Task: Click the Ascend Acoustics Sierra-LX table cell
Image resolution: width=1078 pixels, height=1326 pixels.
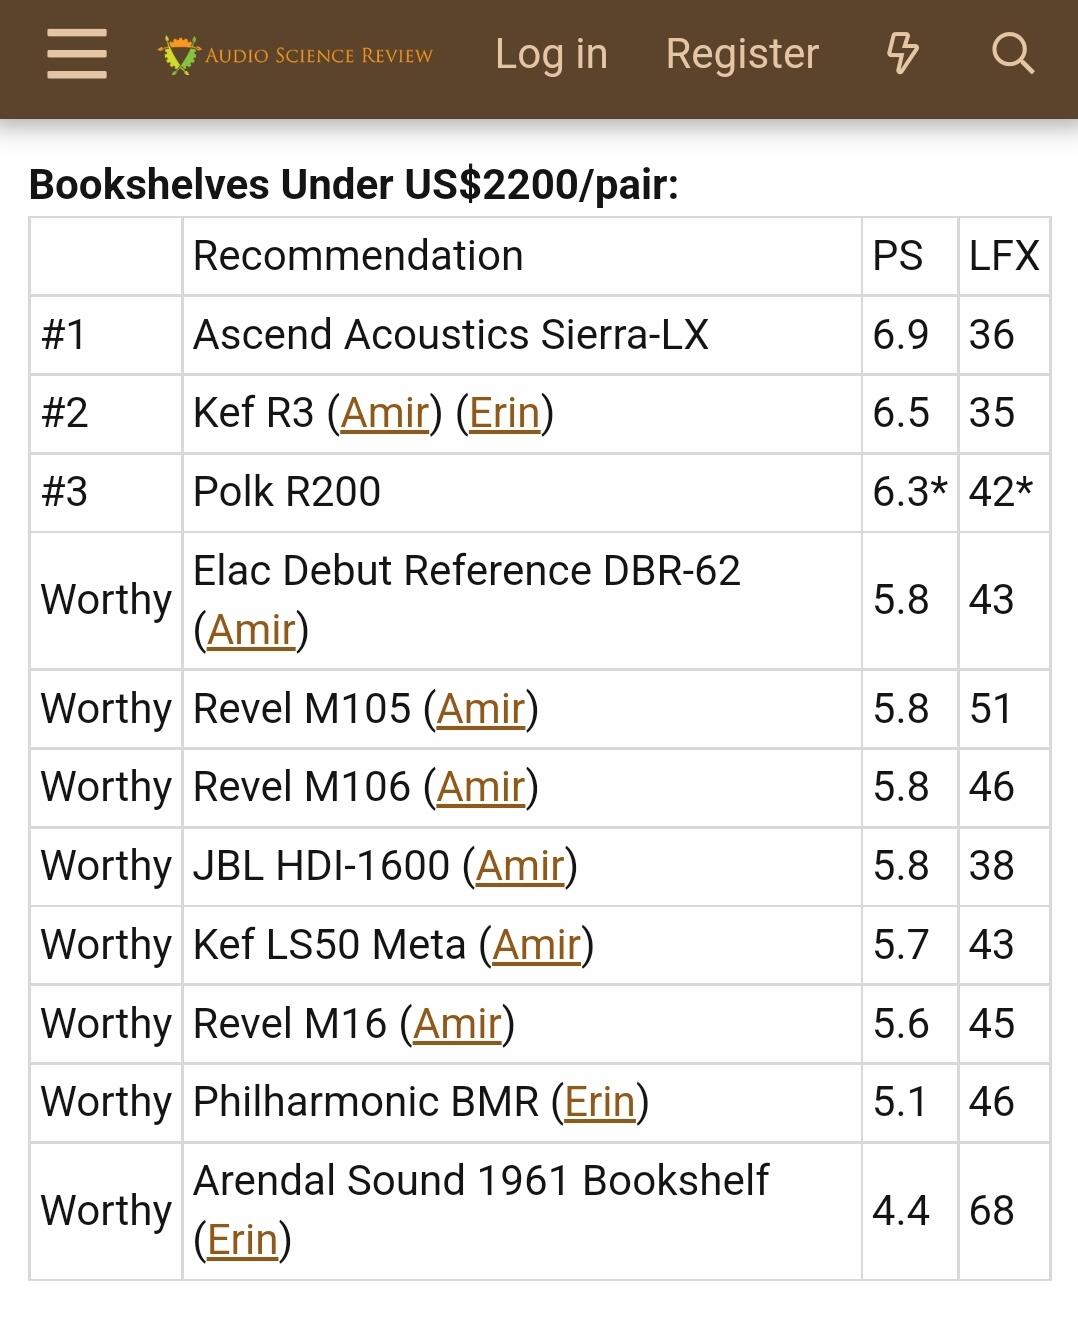Action: point(521,335)
